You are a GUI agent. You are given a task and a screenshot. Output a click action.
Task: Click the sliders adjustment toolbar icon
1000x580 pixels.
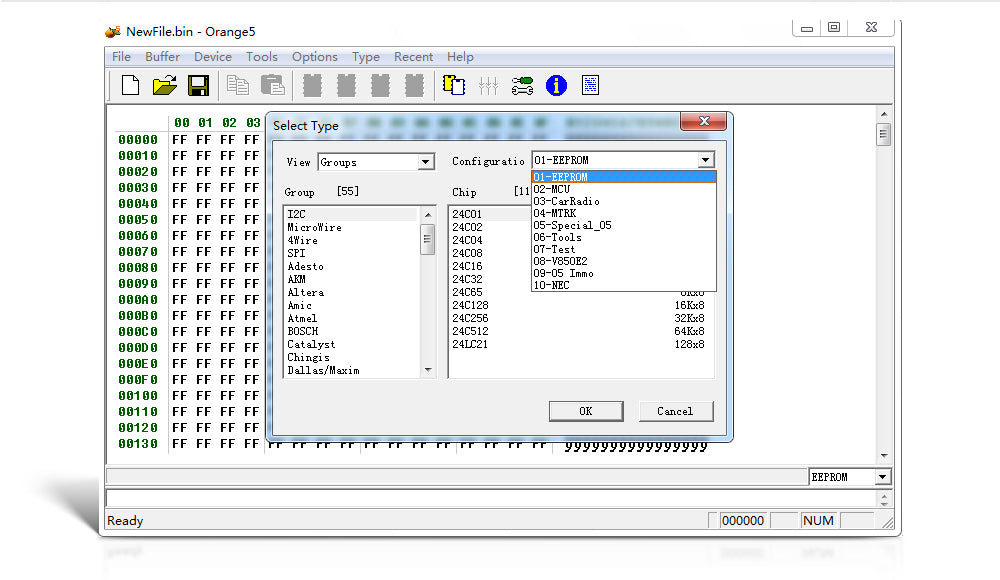point(488,86)
